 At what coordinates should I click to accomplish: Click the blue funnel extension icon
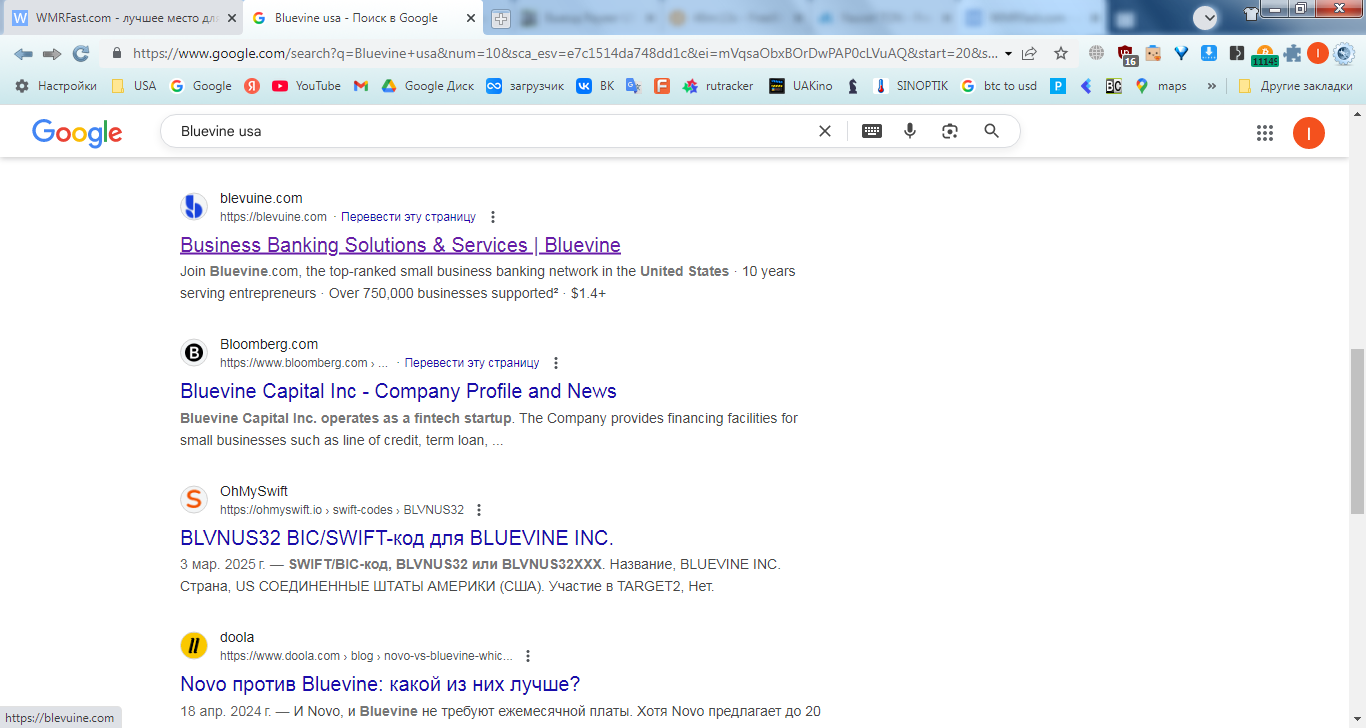click(1181, 54)
